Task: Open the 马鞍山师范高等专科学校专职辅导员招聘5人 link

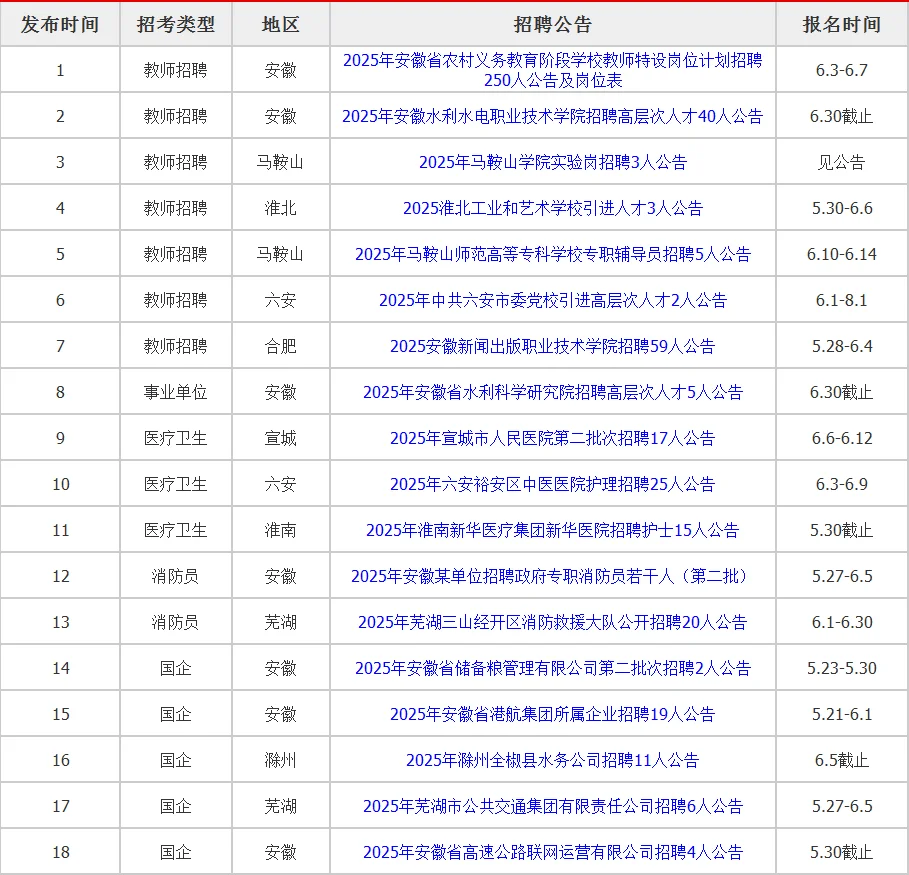Action: coord(552,254)
